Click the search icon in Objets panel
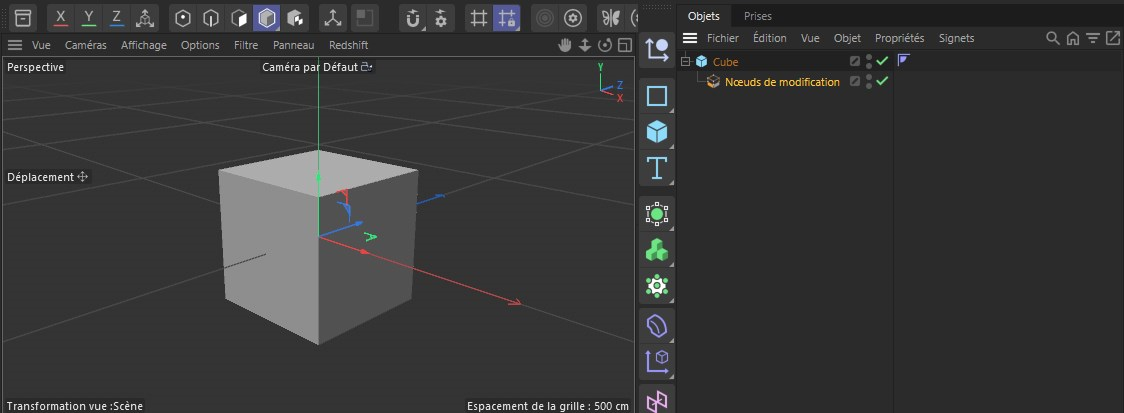 click(1052, 38)
